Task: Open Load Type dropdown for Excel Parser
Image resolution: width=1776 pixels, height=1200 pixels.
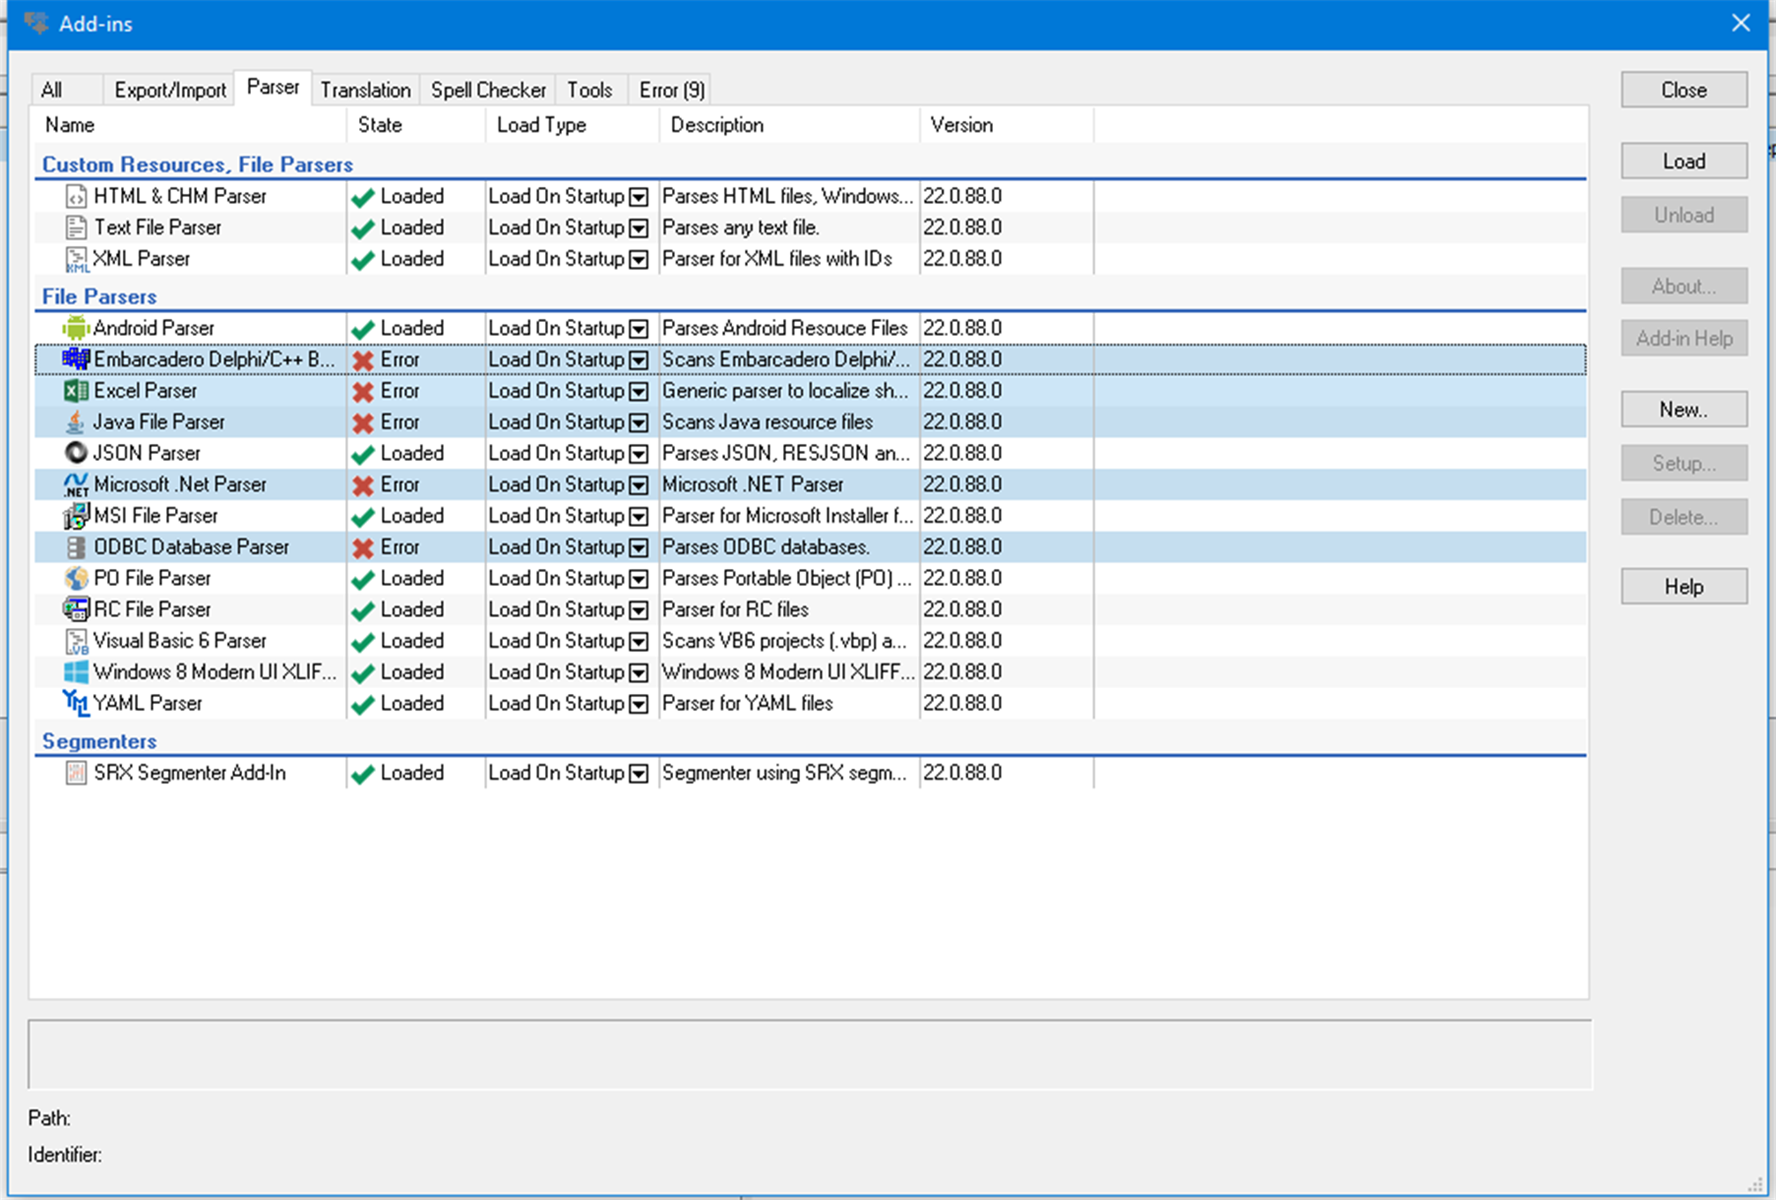Action: (639, 391)
